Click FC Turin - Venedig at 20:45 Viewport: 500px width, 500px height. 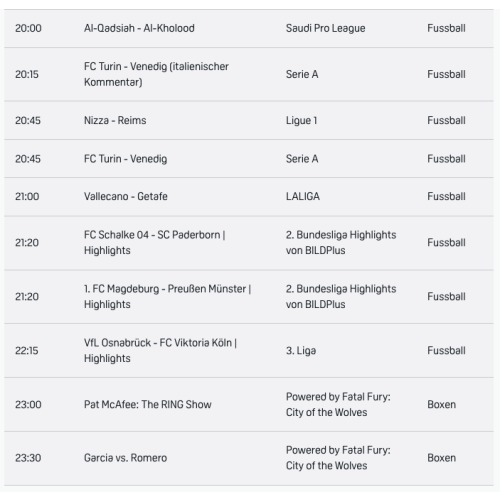coord(249,159)
